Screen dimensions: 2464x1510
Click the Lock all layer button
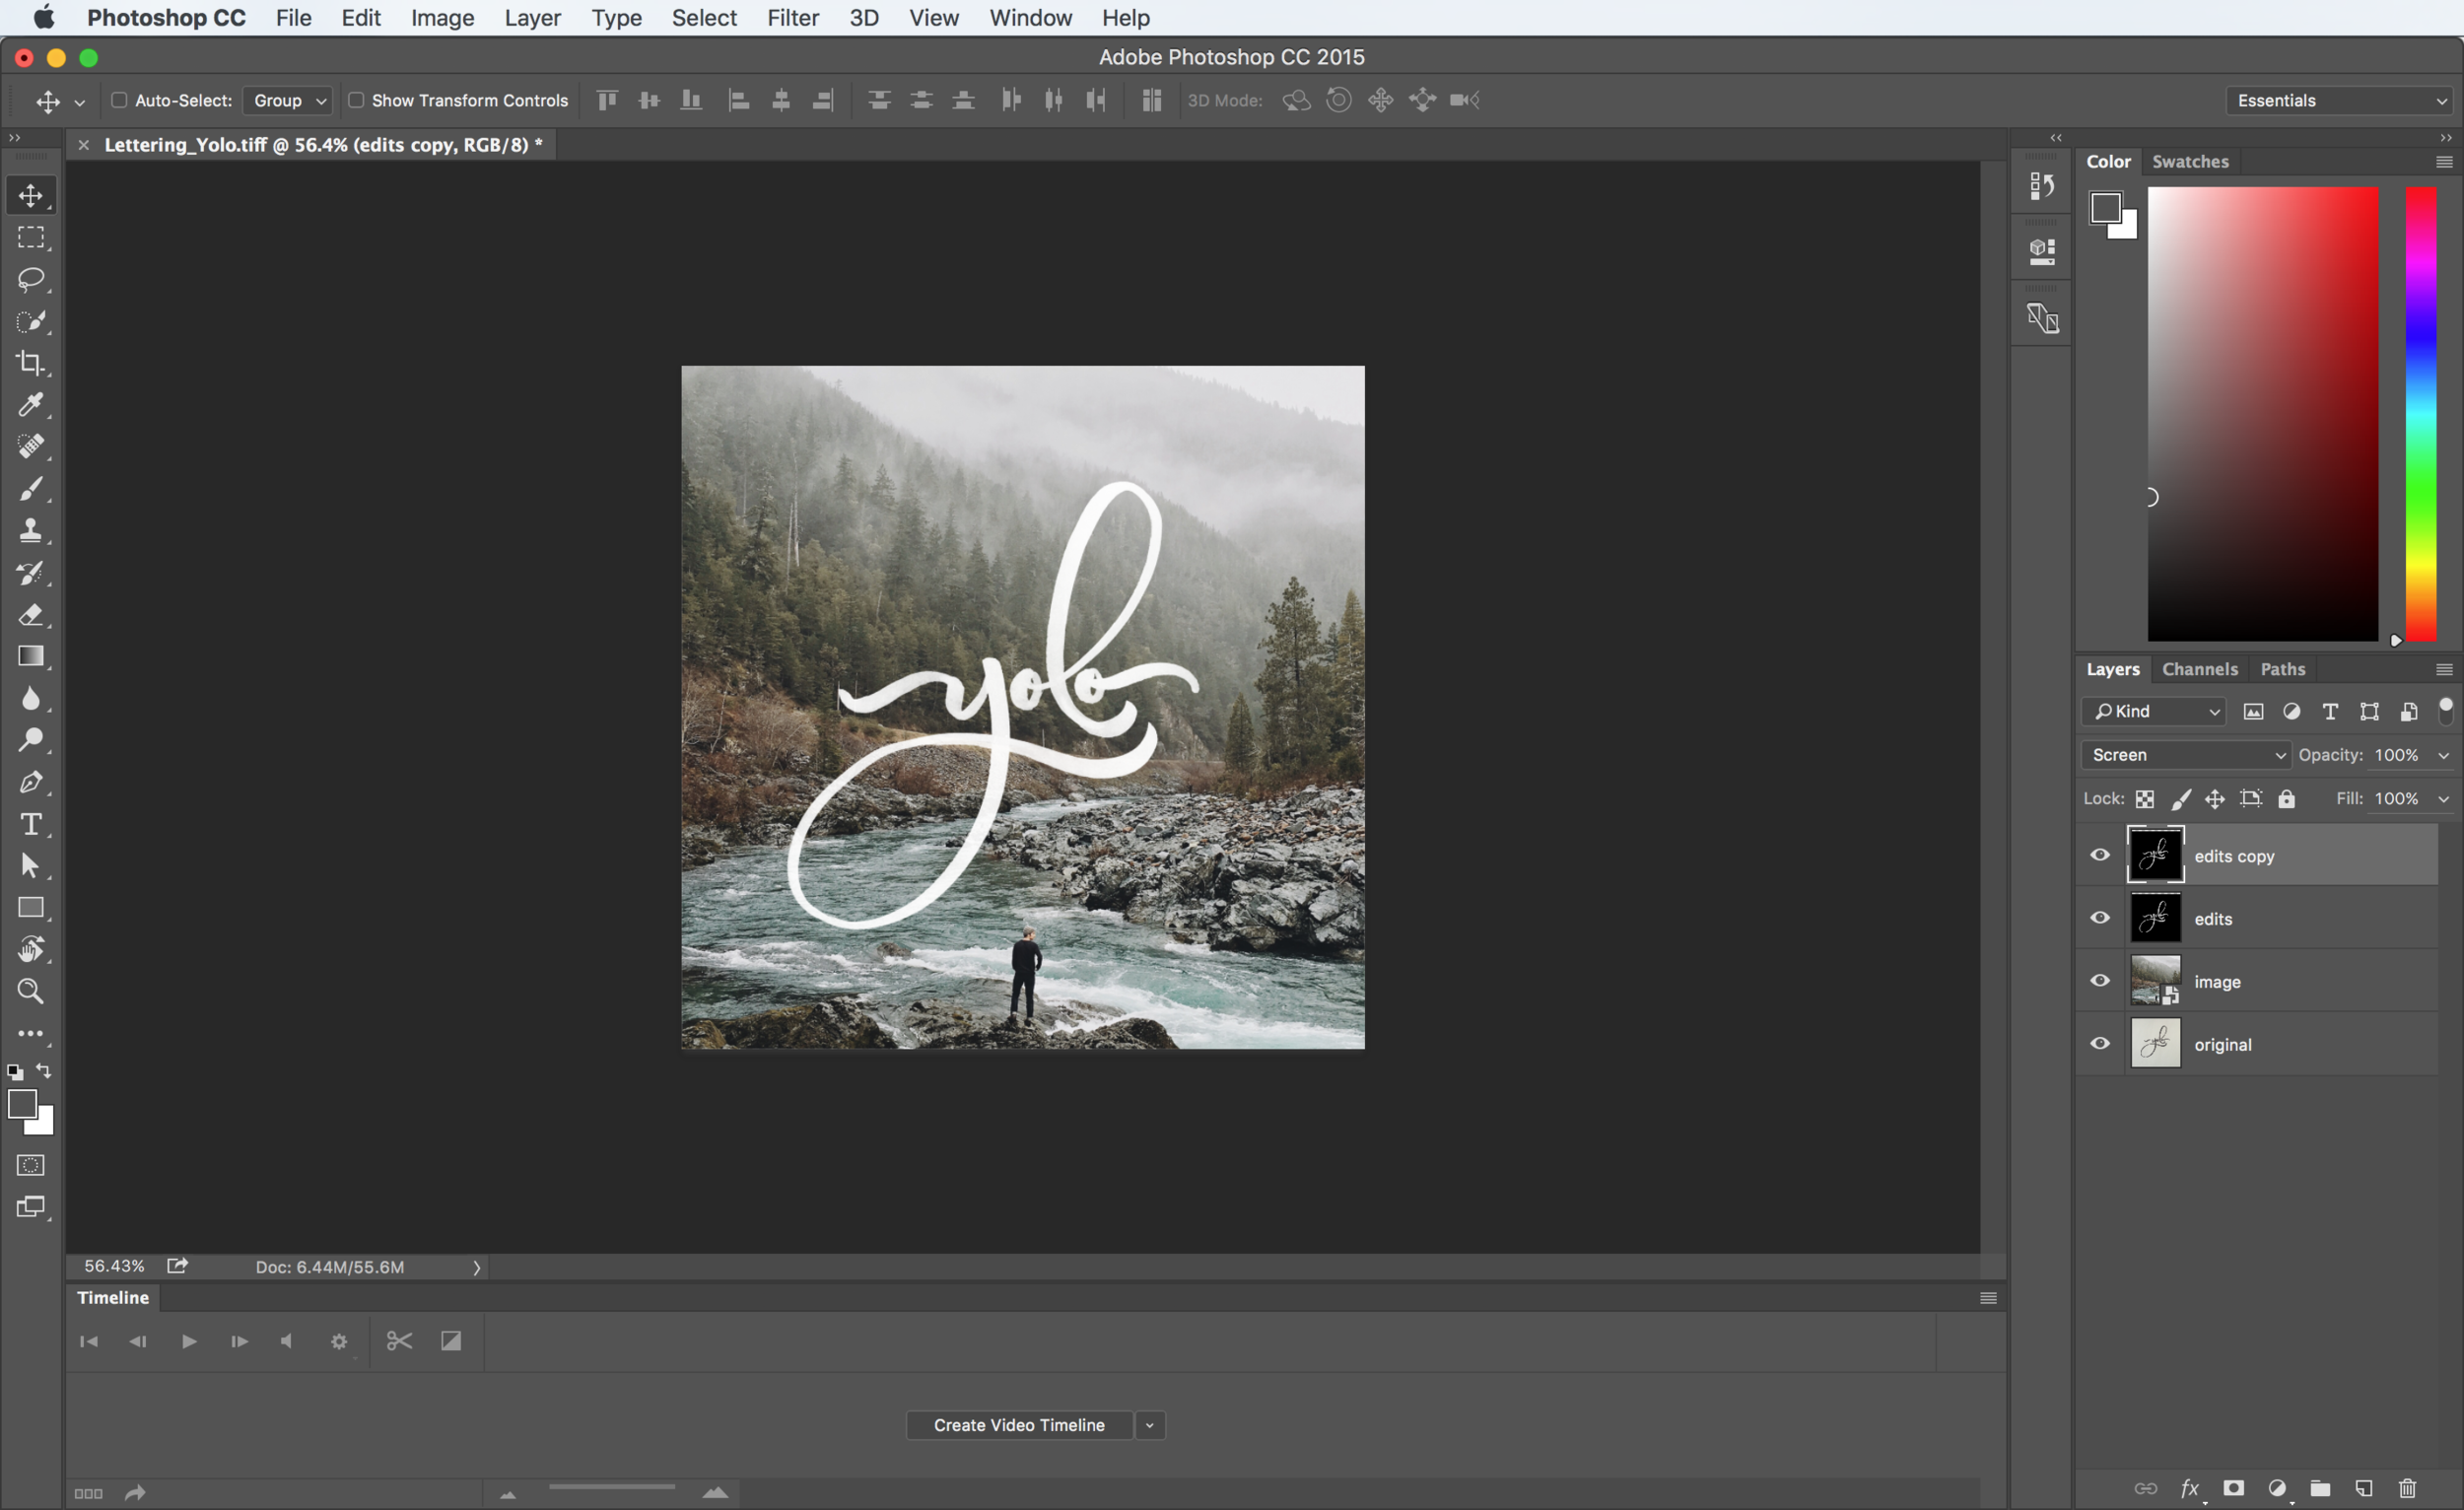pyautogui.click(x=2286, y=798)
